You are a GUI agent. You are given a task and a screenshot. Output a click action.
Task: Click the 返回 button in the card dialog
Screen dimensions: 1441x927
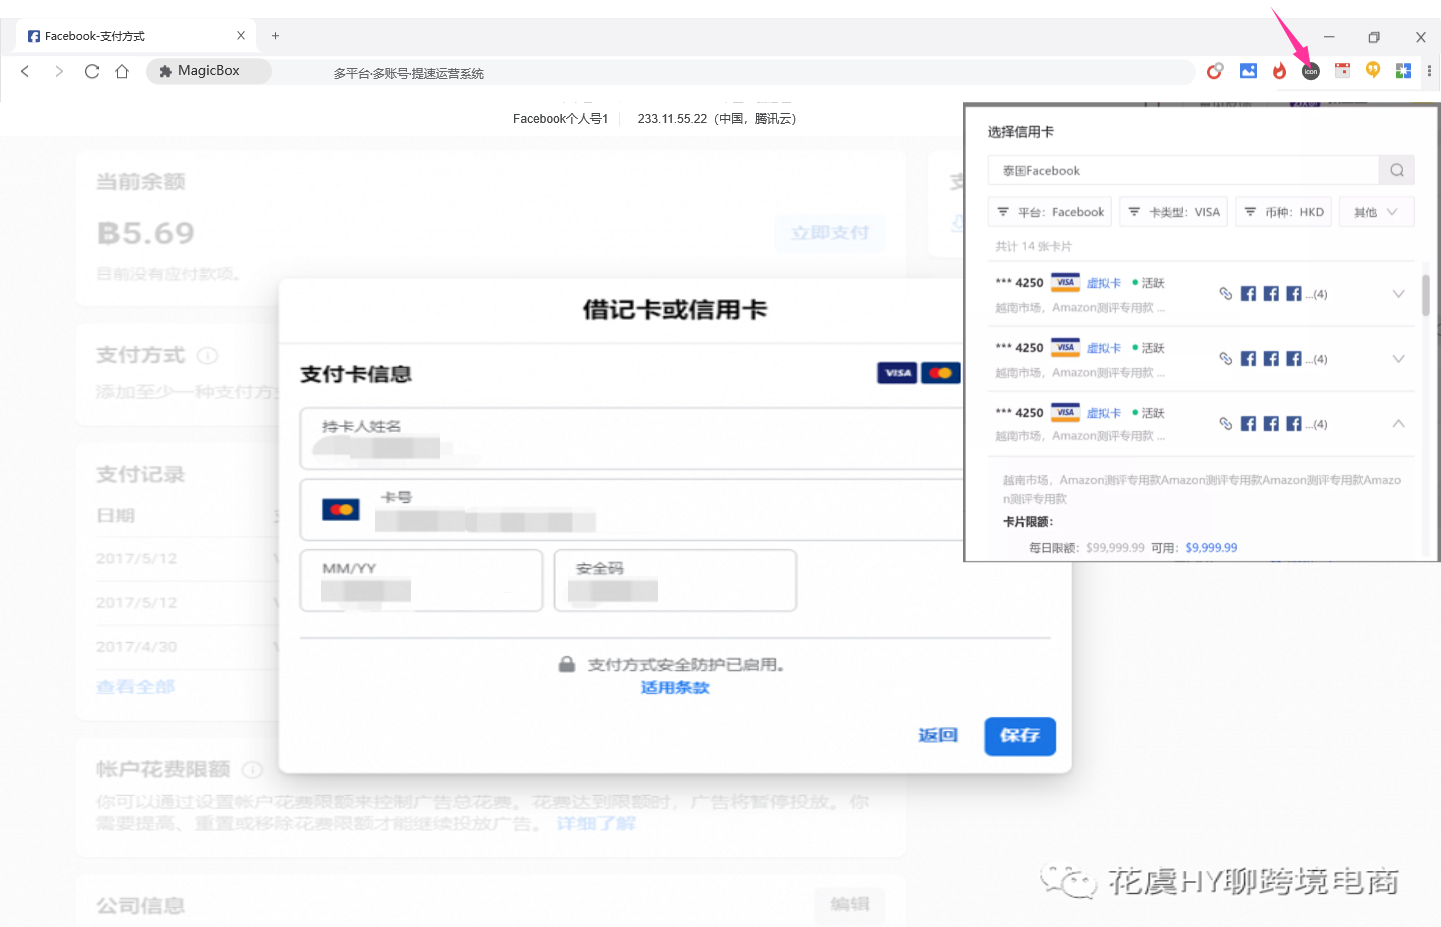coord(938,736)
